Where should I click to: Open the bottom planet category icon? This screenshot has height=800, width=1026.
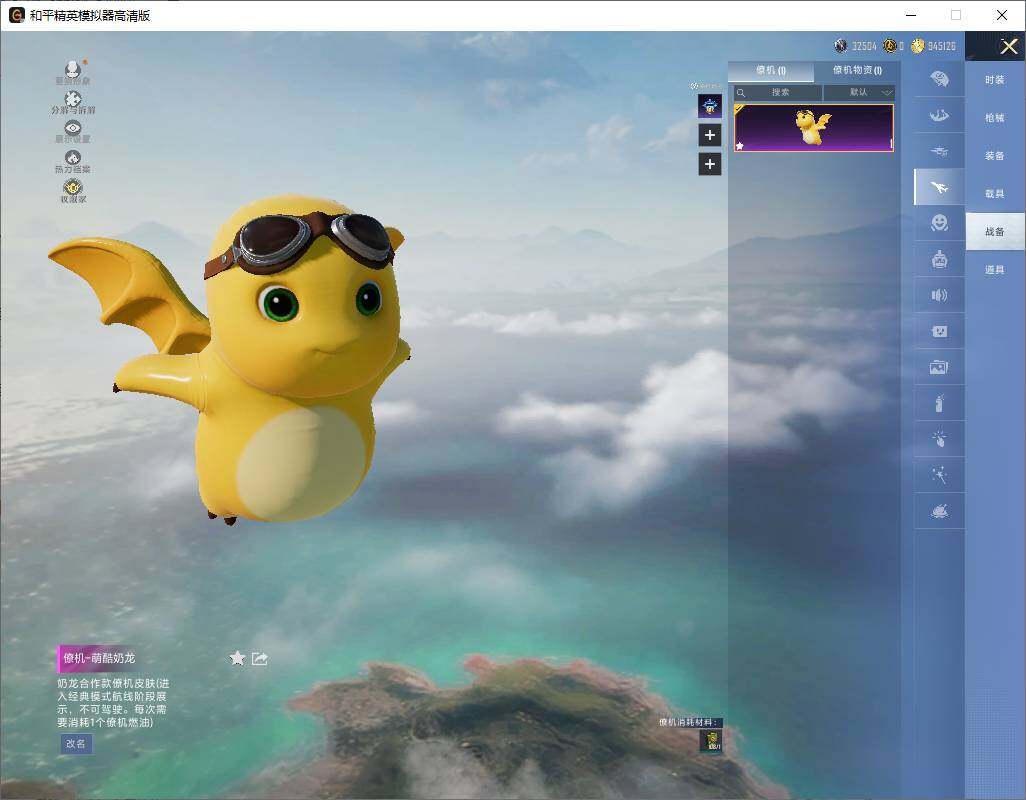coord(939,511)
